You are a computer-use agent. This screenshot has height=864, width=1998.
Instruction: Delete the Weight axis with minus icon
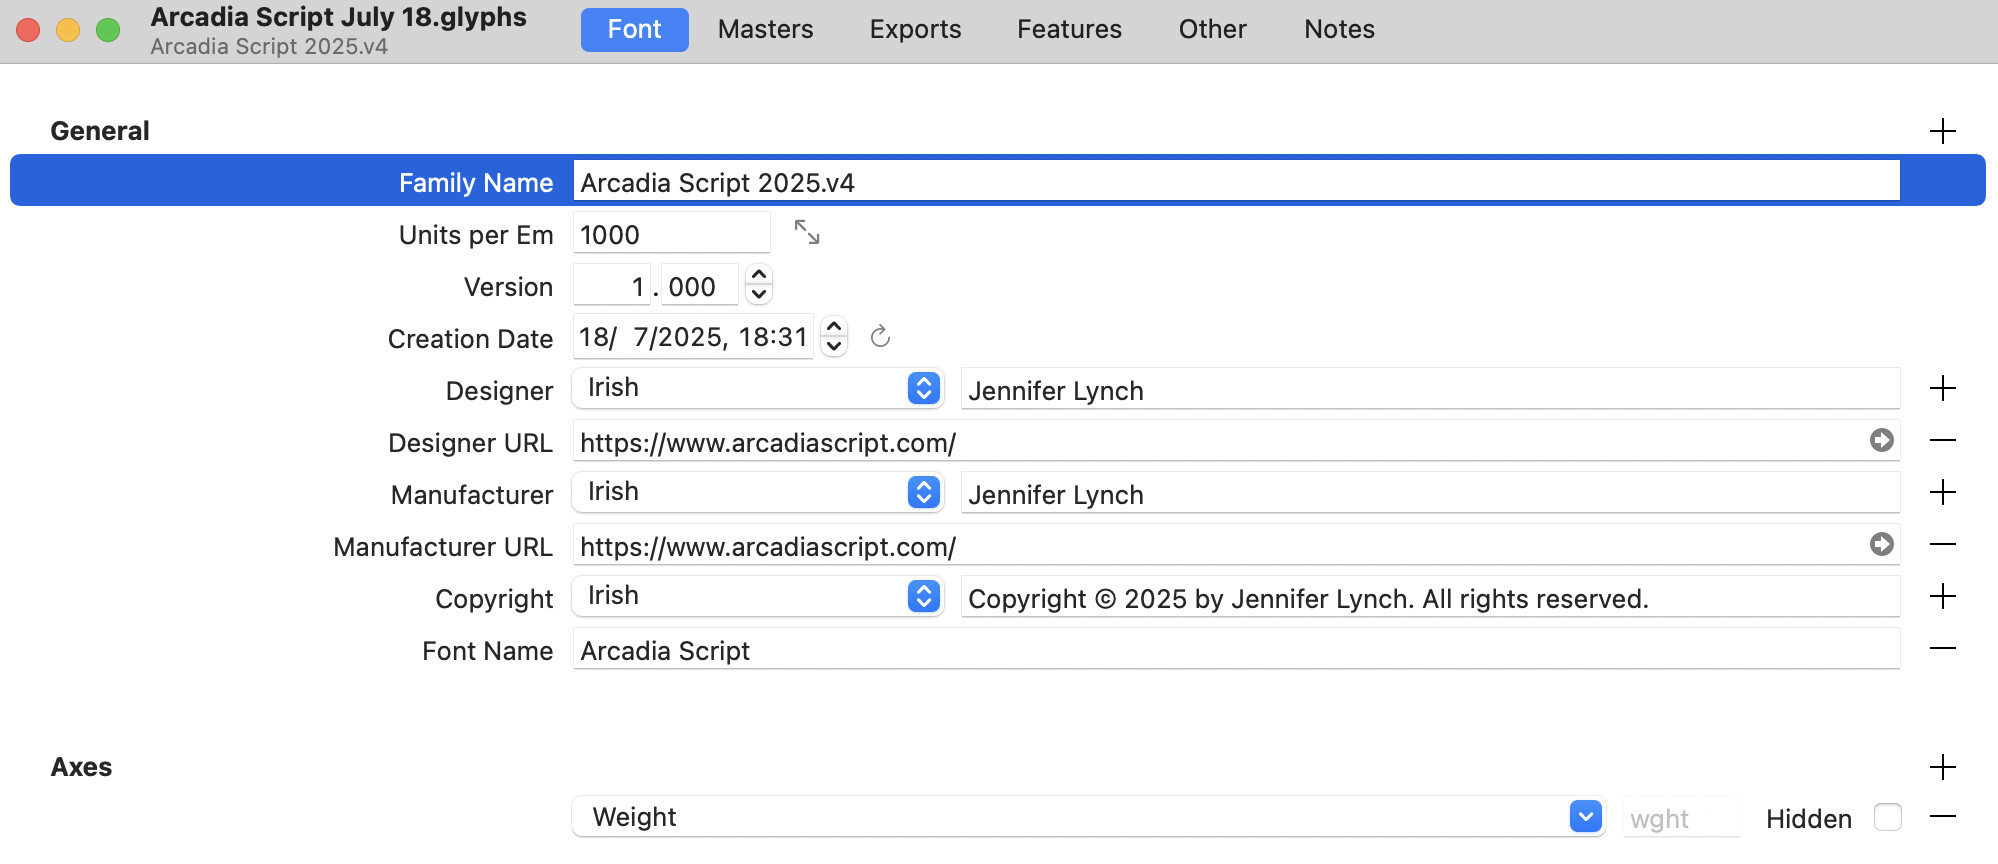[x=1942, y=817]
